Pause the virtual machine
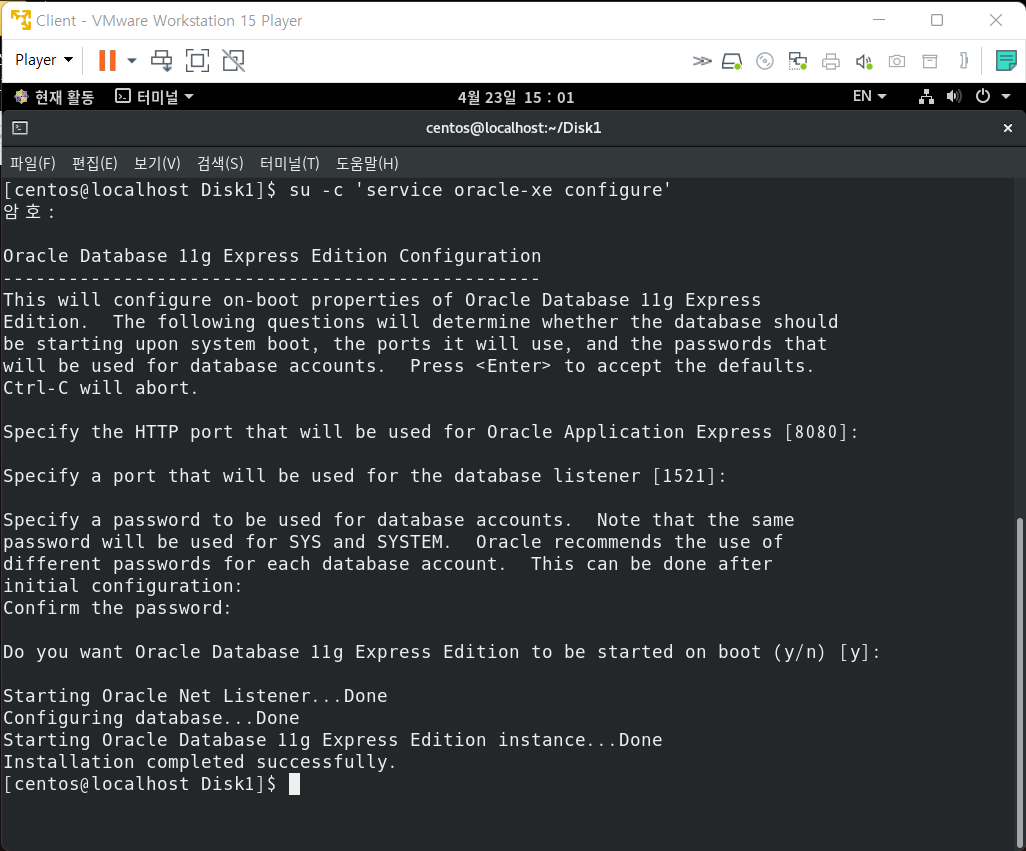1026x851 pixels. coord(107,61)
